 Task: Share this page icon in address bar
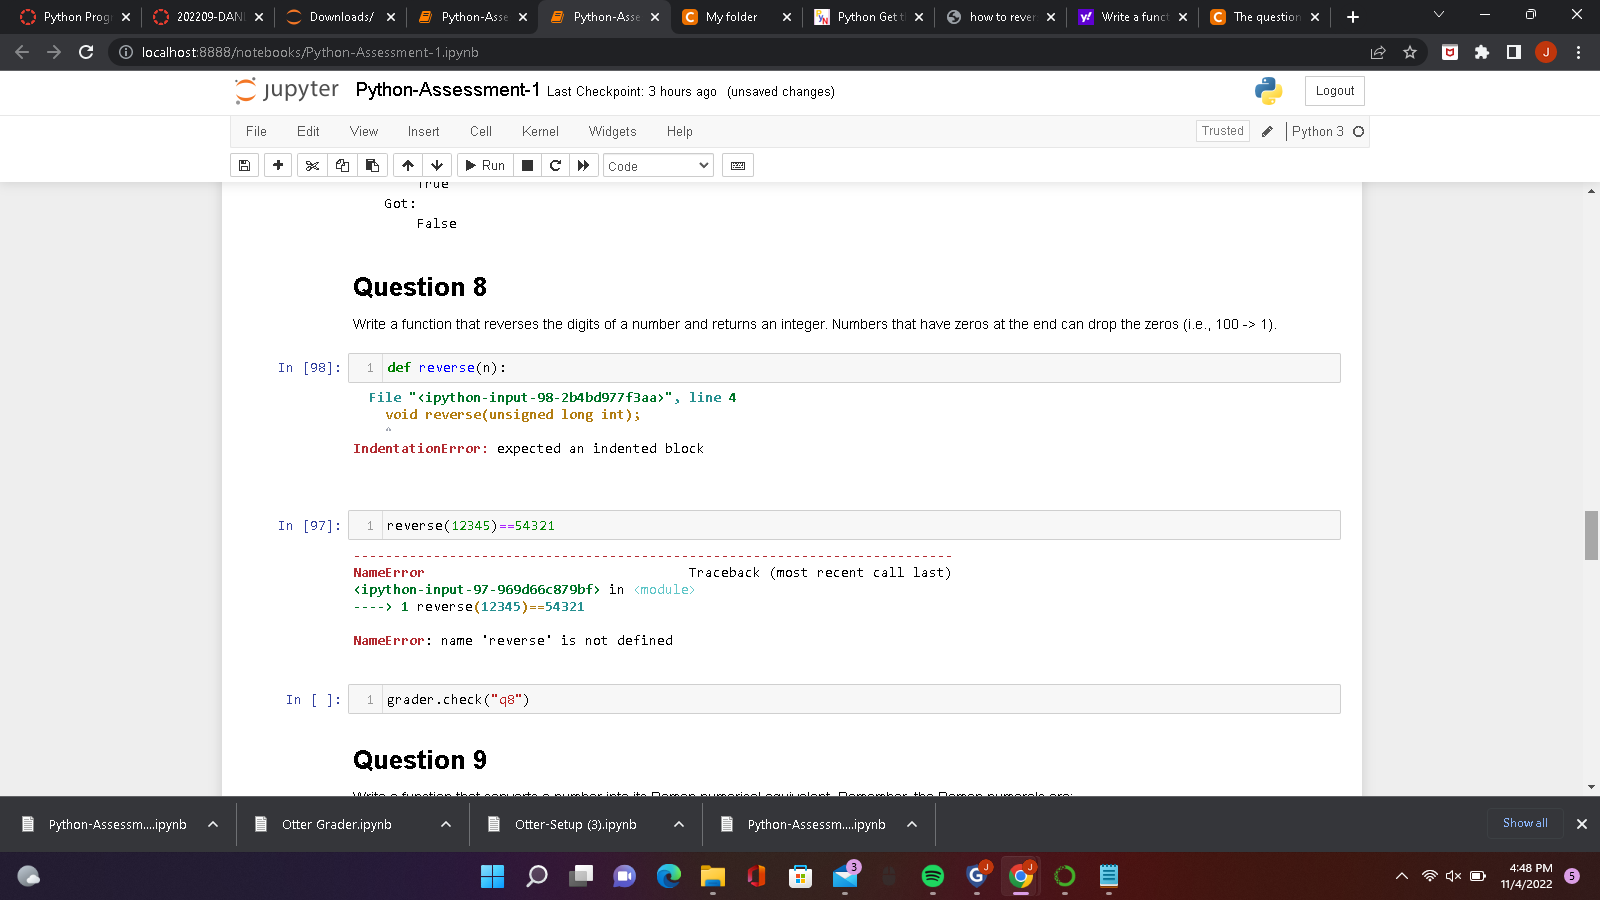(x=1378, y=52)
